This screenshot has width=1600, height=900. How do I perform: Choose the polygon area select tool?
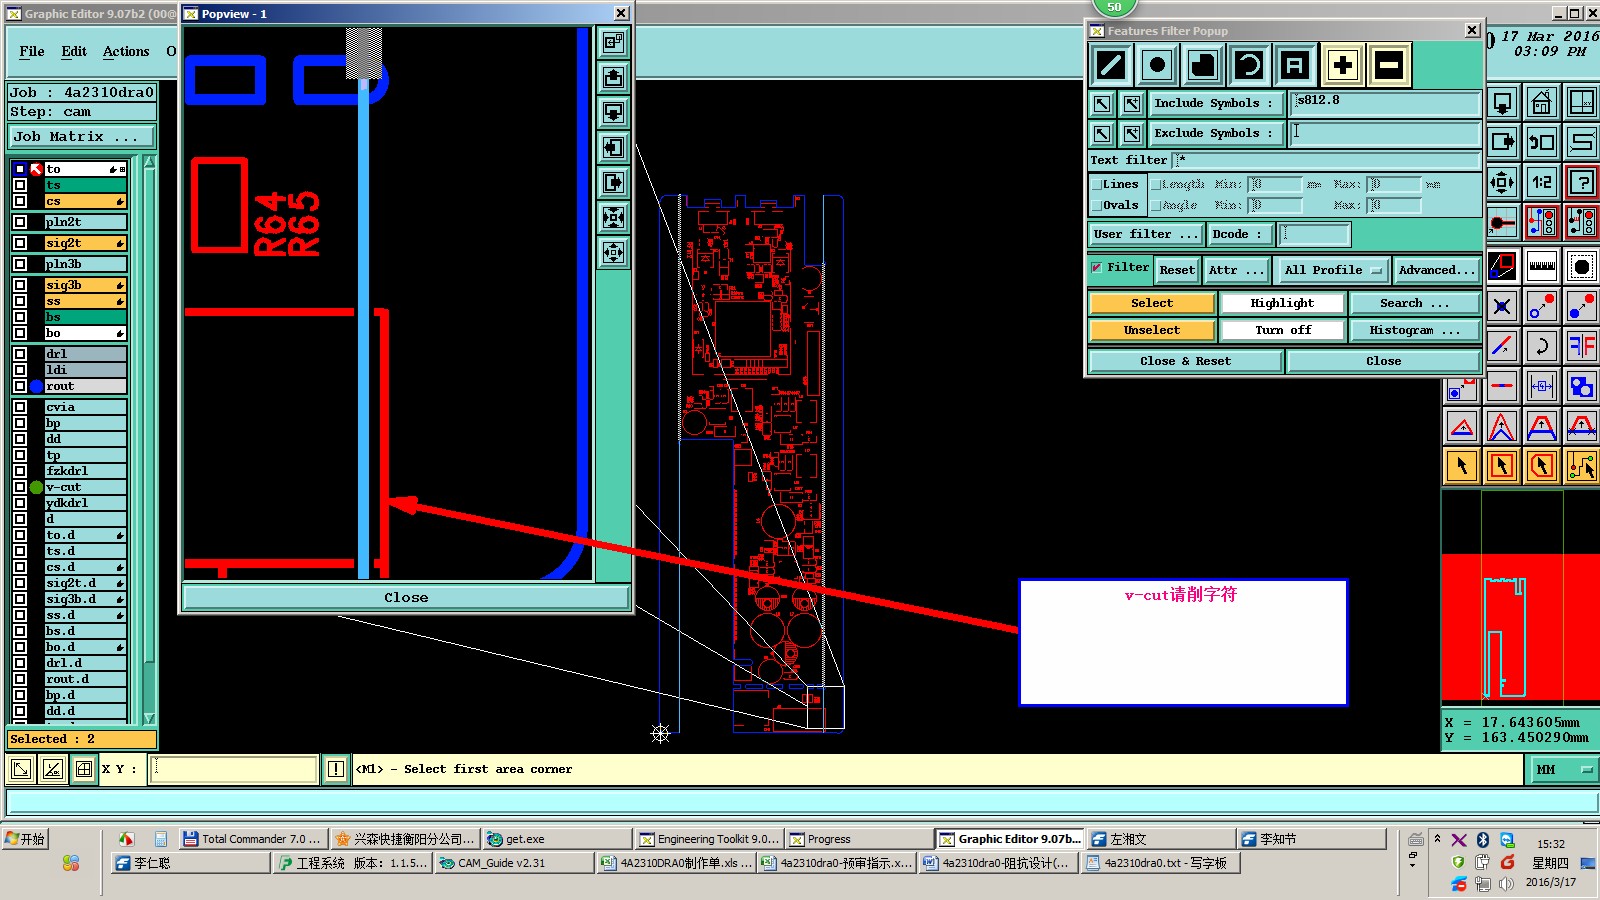click(1542, 466)
